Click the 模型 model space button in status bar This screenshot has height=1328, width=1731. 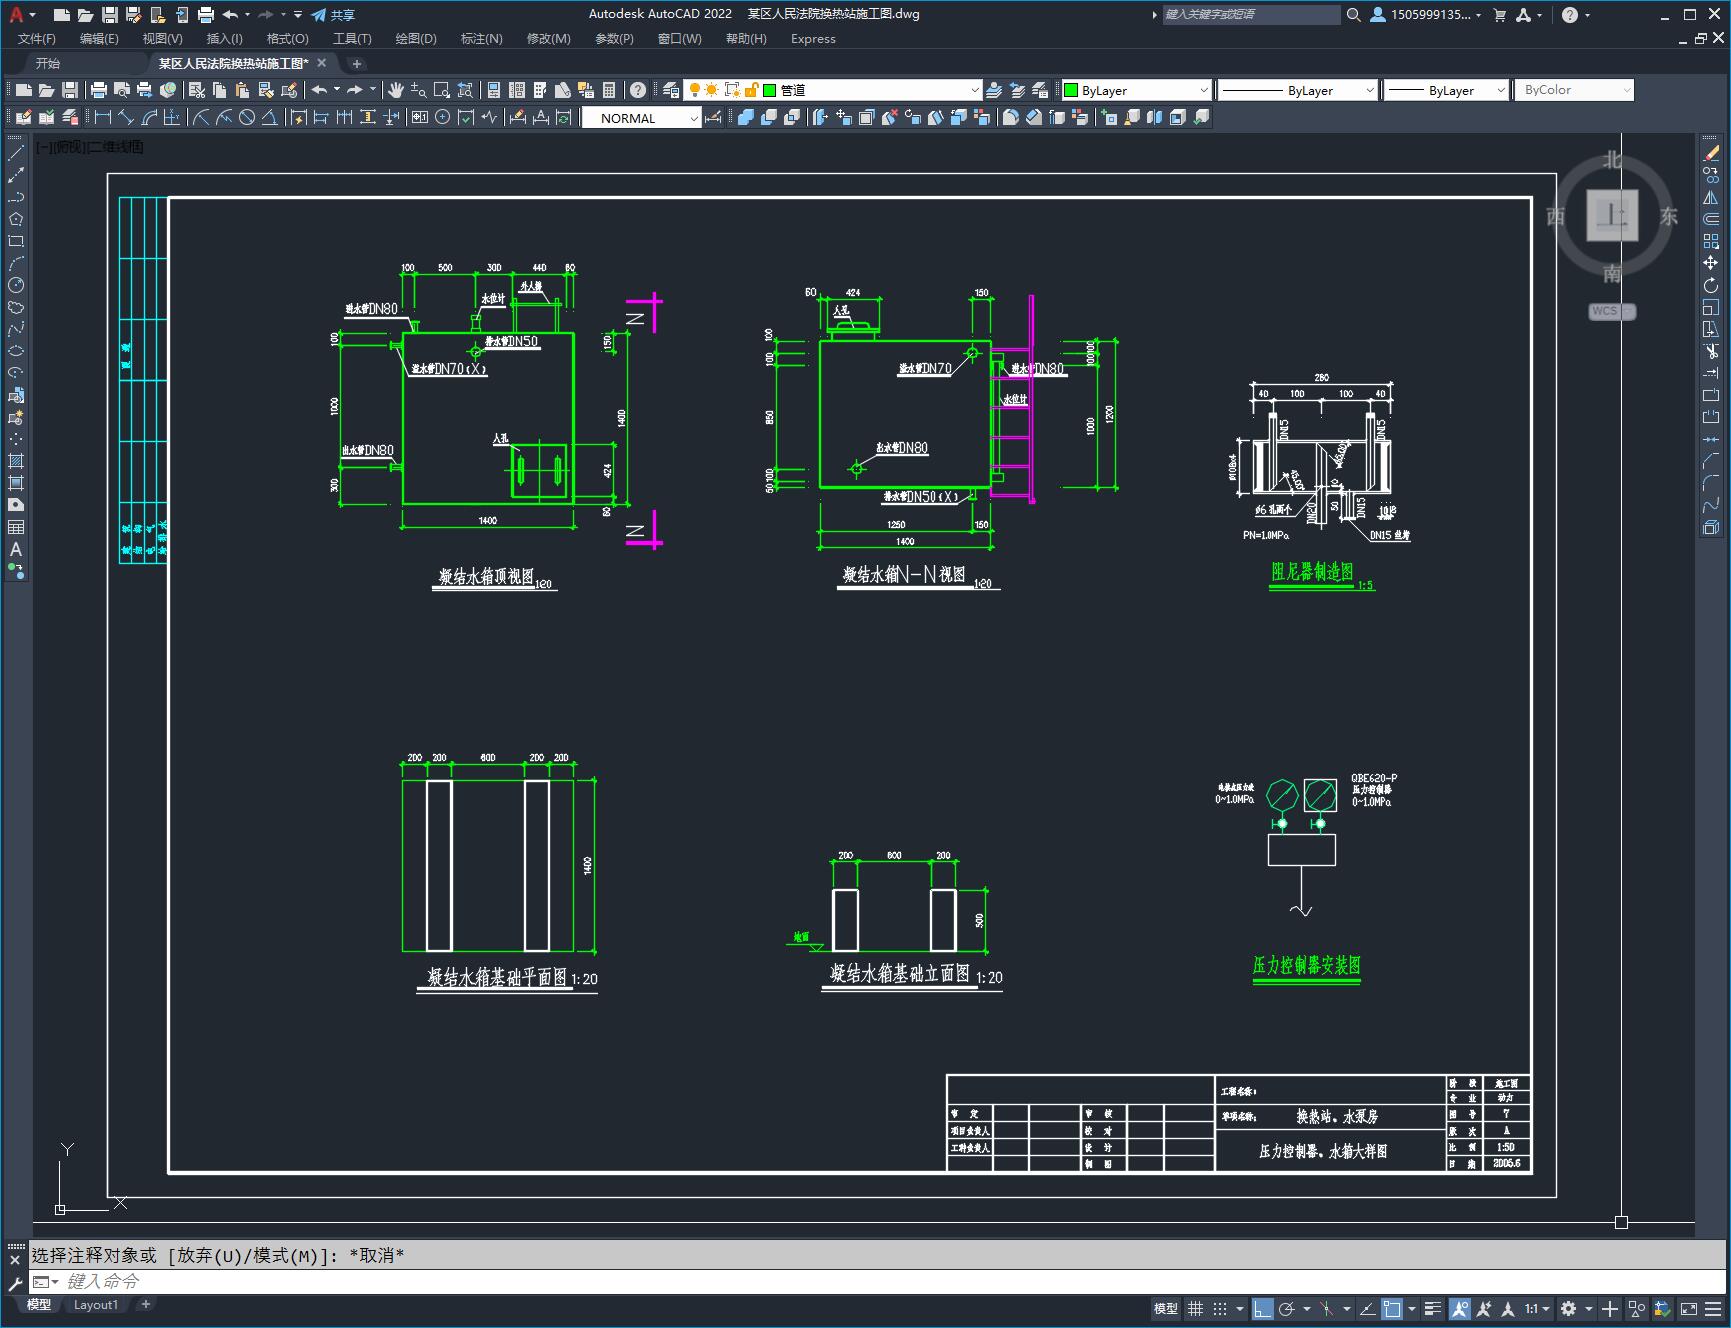(x=1166, y=1308)
